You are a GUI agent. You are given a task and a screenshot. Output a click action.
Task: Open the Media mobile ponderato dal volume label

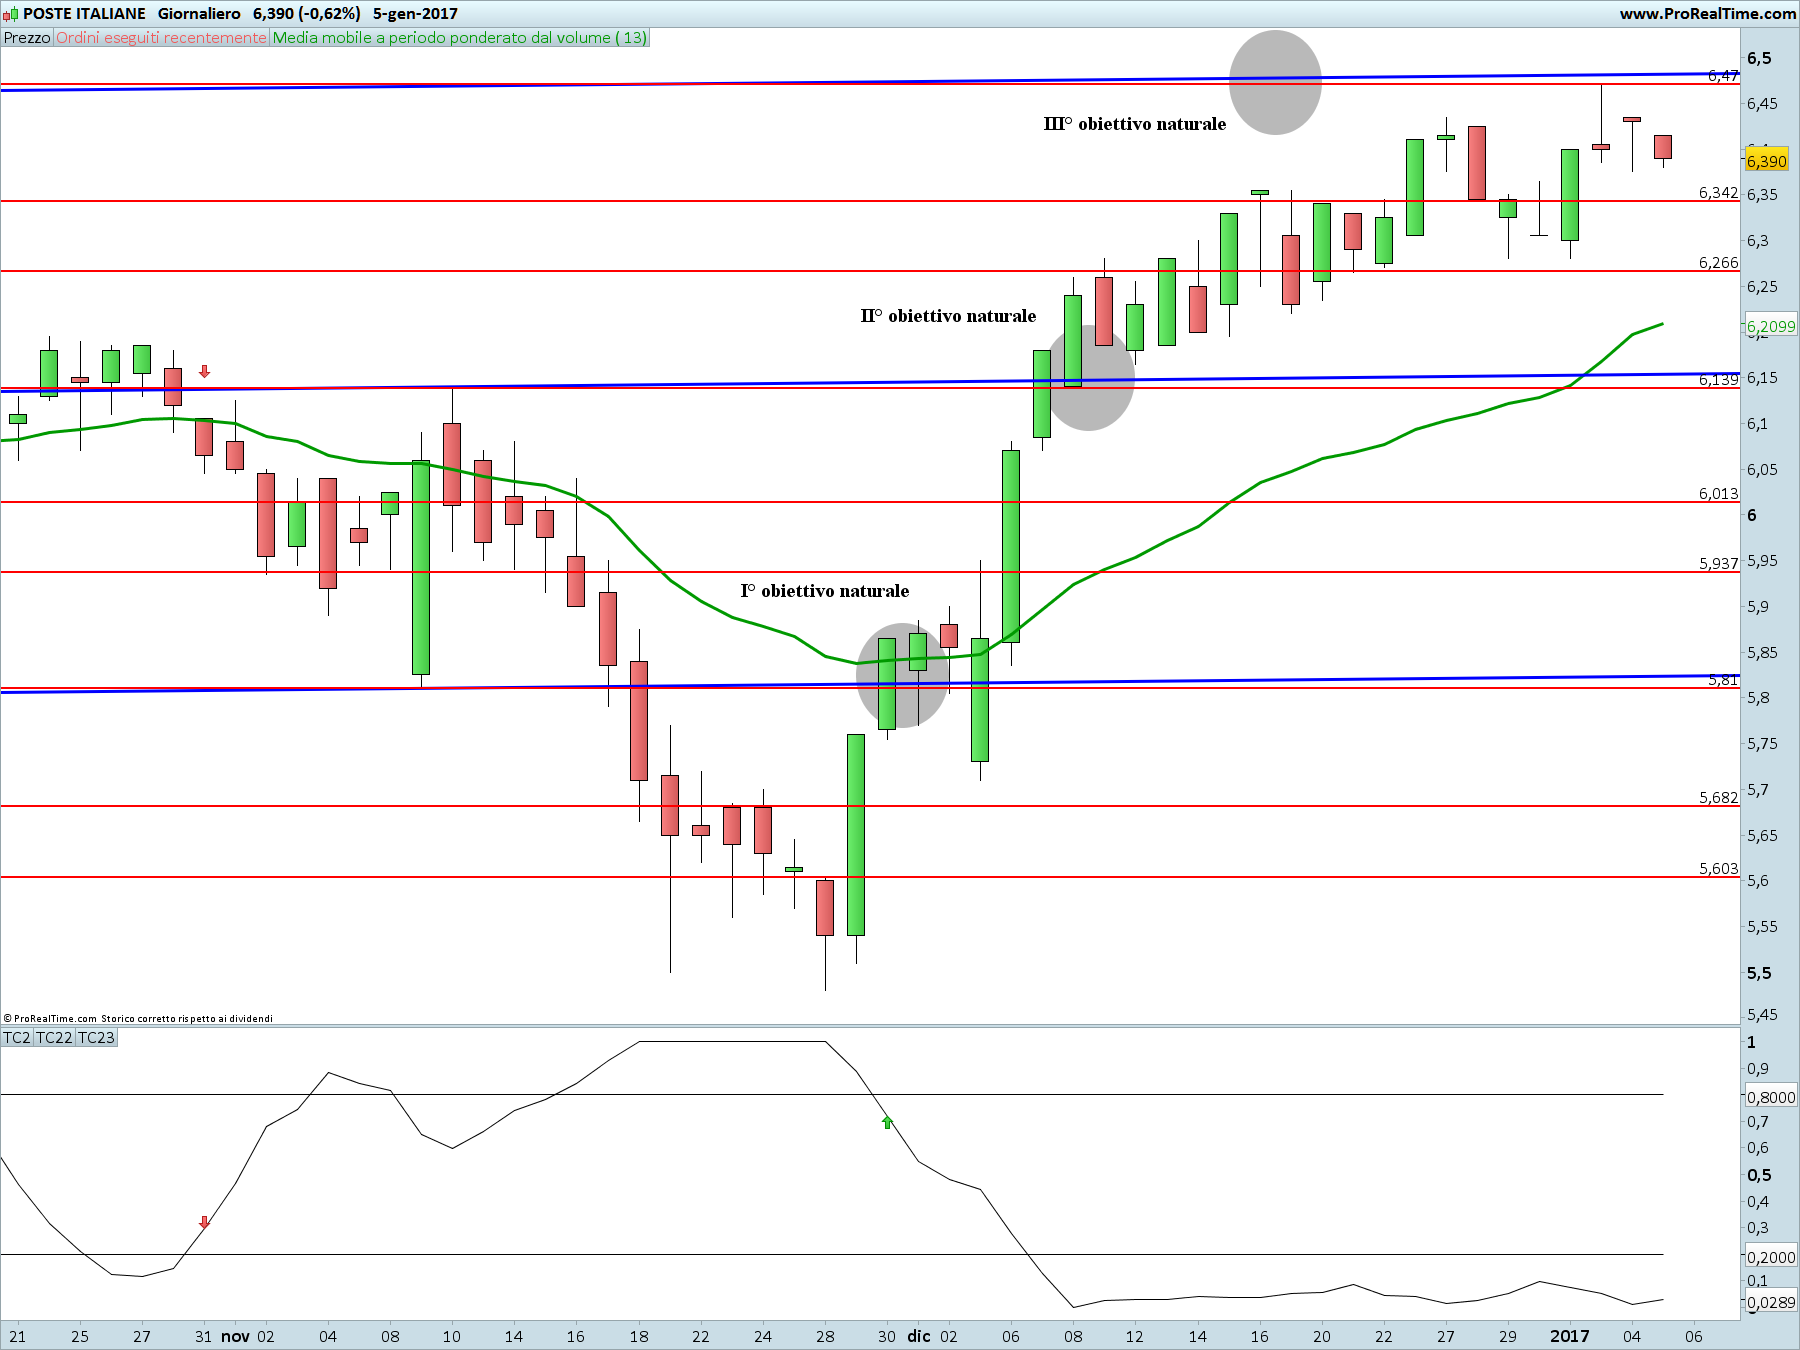coord(460,38)
